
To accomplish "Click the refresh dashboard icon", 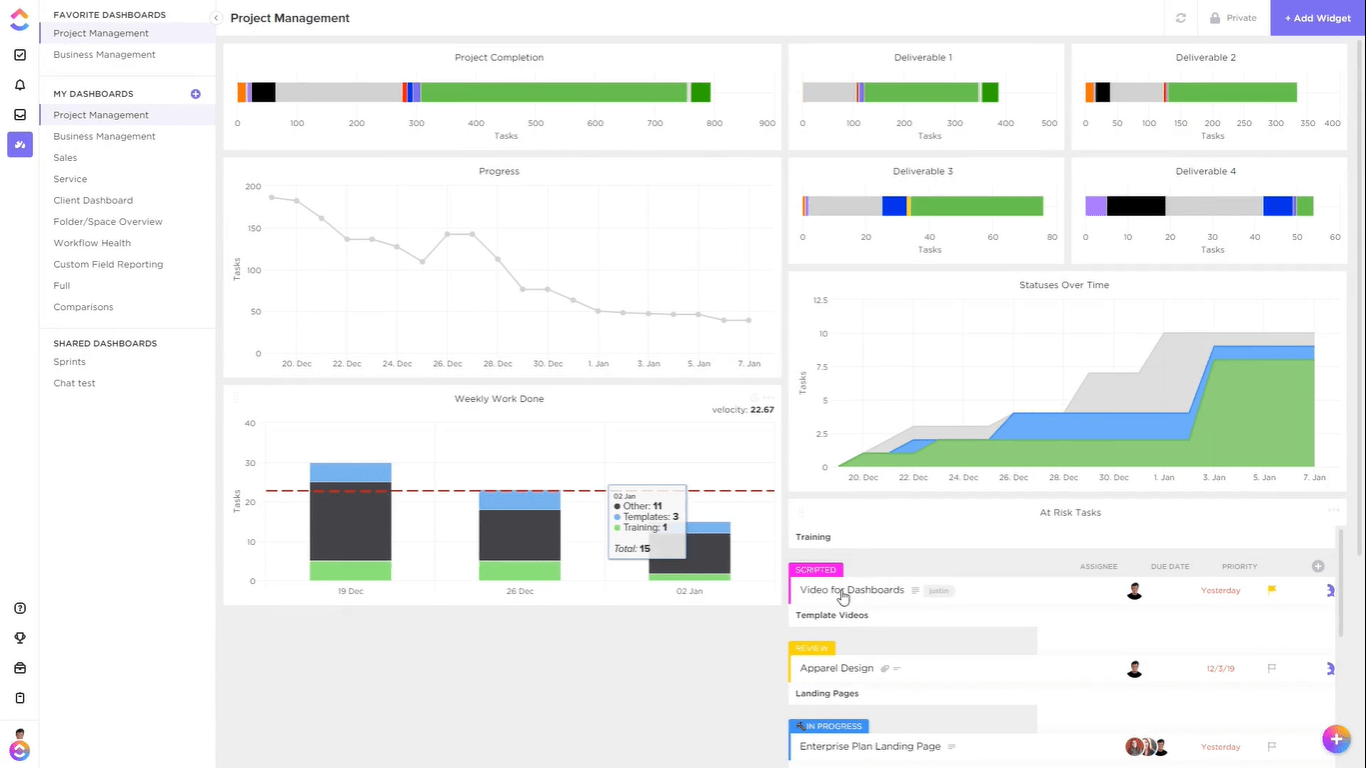I will coord(1181,18).
